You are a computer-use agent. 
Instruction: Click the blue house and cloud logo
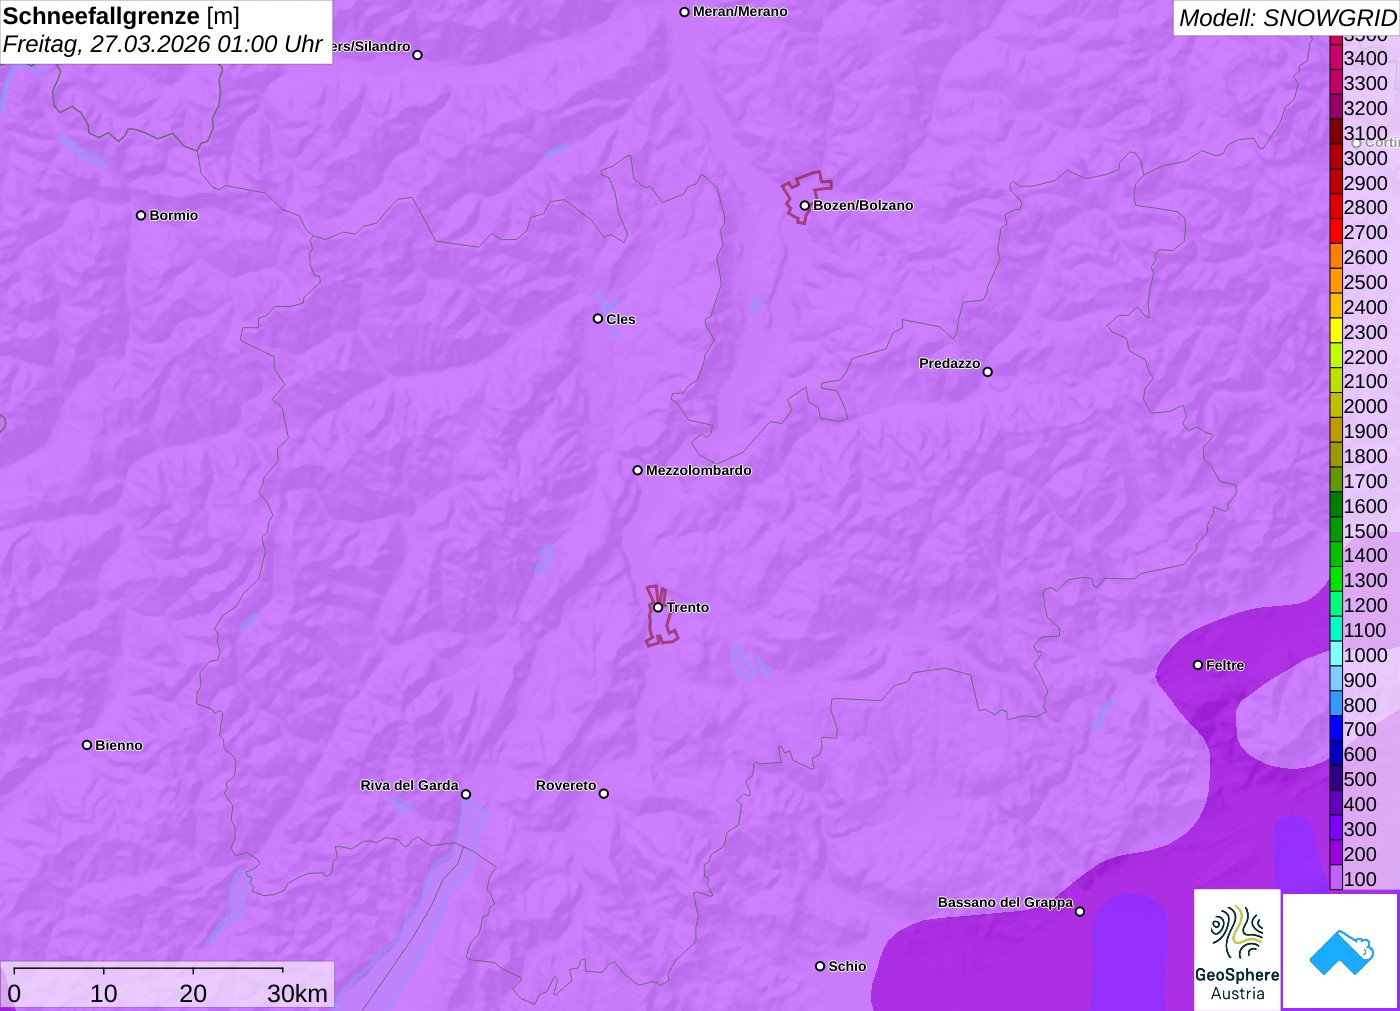1341,951
